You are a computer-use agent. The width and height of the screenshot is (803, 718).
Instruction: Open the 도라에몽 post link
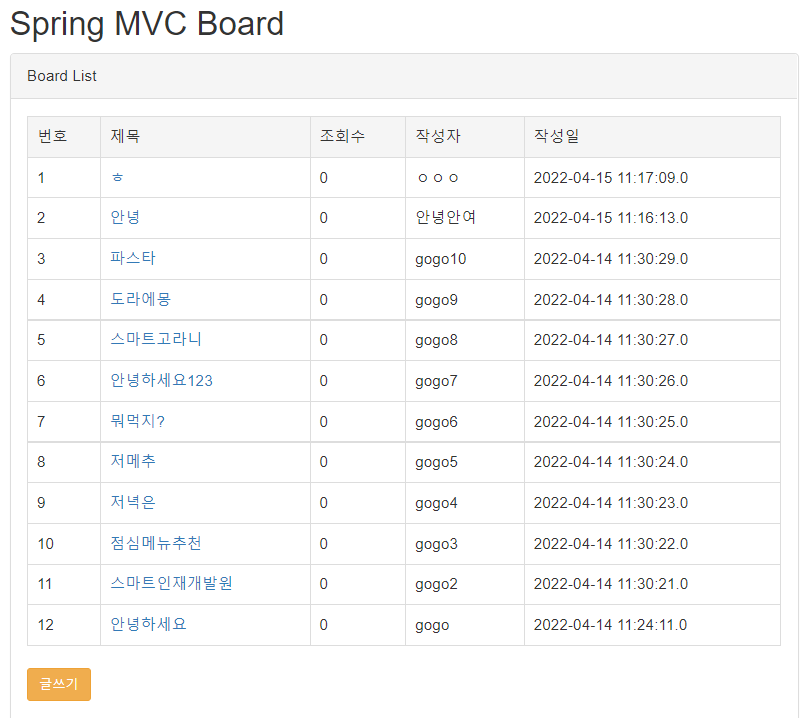point(140,299)
